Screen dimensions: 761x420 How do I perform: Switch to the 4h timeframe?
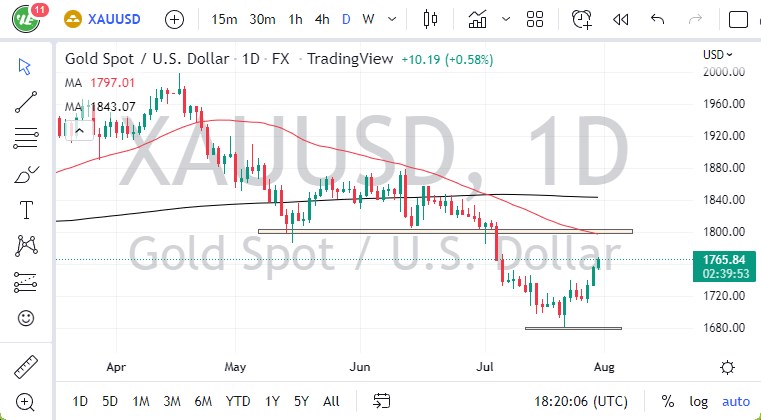(x=321, y=19)
